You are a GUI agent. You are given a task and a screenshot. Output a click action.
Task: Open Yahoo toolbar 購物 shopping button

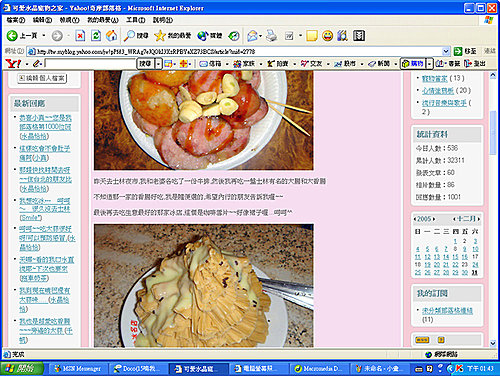point(413,63)
